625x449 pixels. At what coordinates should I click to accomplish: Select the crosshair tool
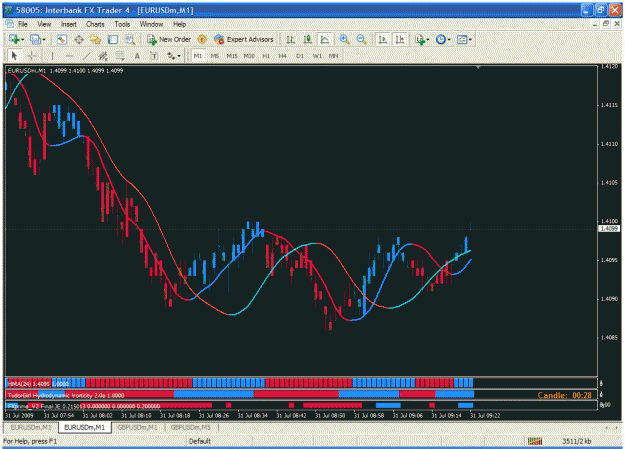pos(32,56)
